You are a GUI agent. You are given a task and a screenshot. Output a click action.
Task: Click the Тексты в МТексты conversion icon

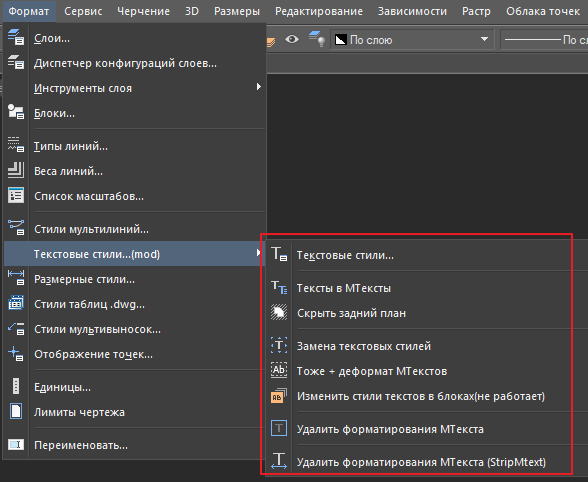(x=279, y=288)
